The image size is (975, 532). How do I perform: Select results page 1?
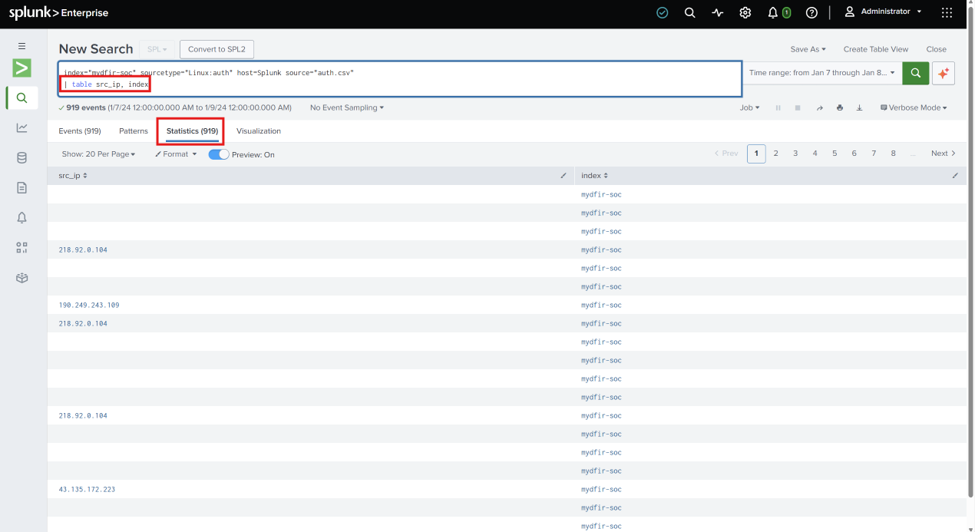[756, 154]
